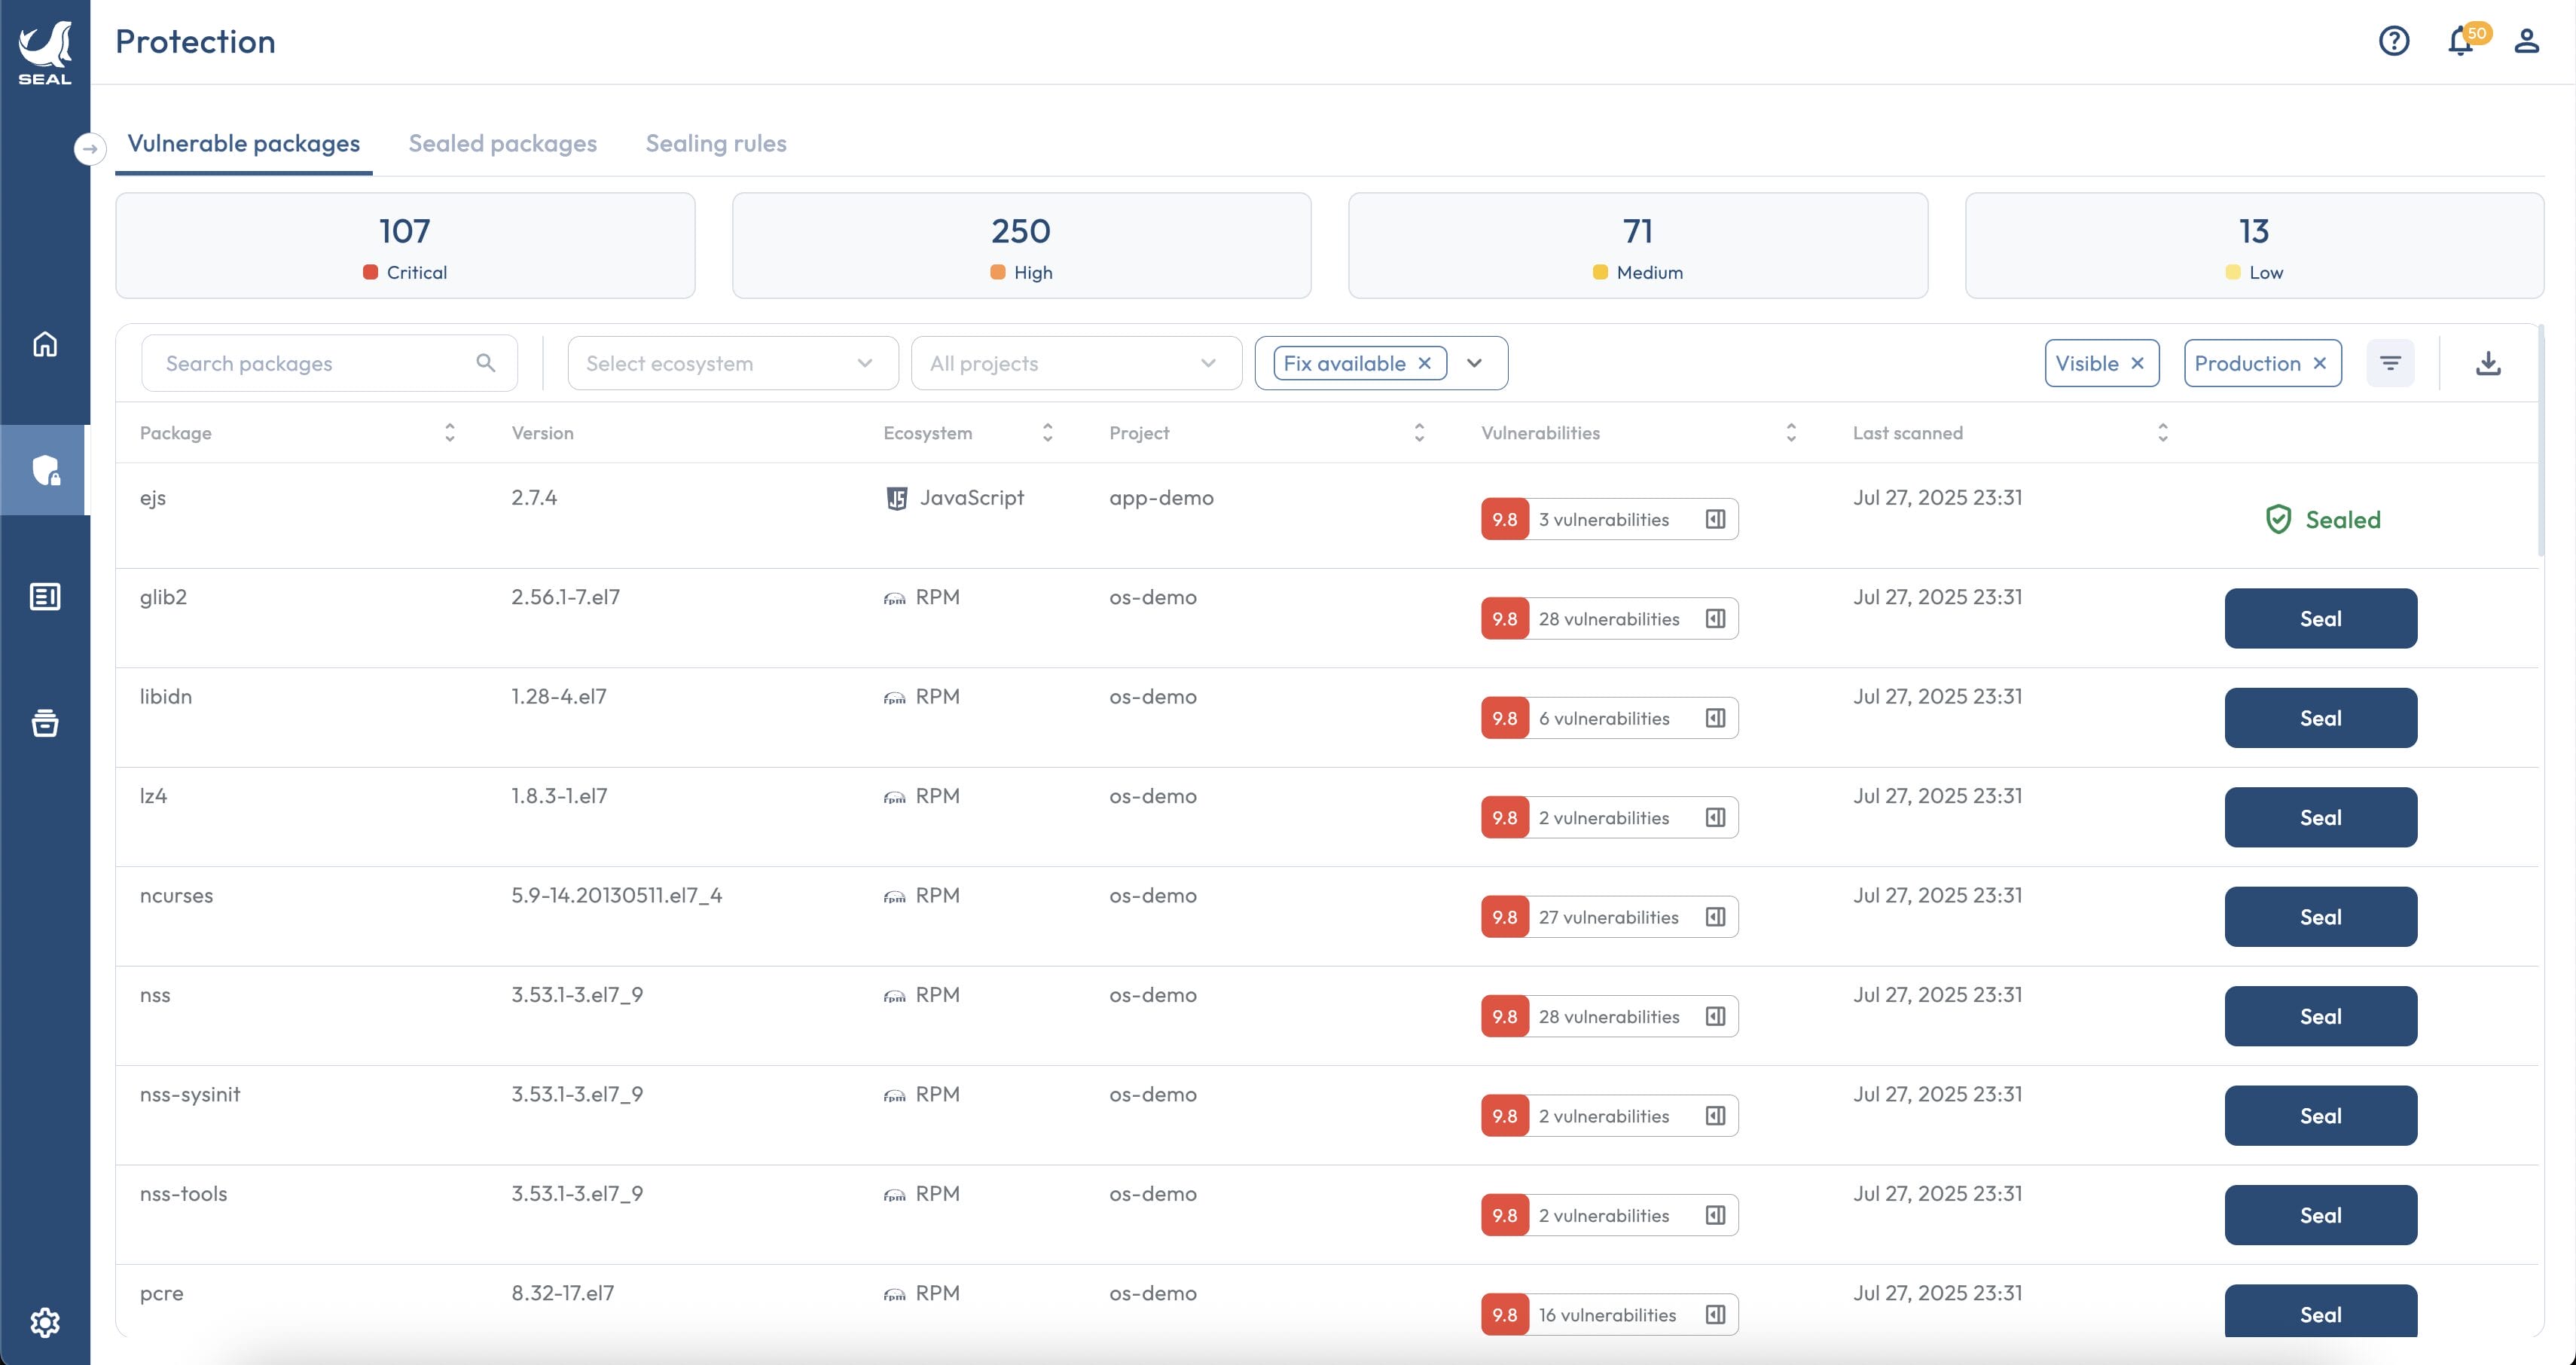The height and width of the screenshot is (1365, 2576).
Task: Open details panel icon for nss-tools vulnerabilities
Action: click(1716, 1215)
